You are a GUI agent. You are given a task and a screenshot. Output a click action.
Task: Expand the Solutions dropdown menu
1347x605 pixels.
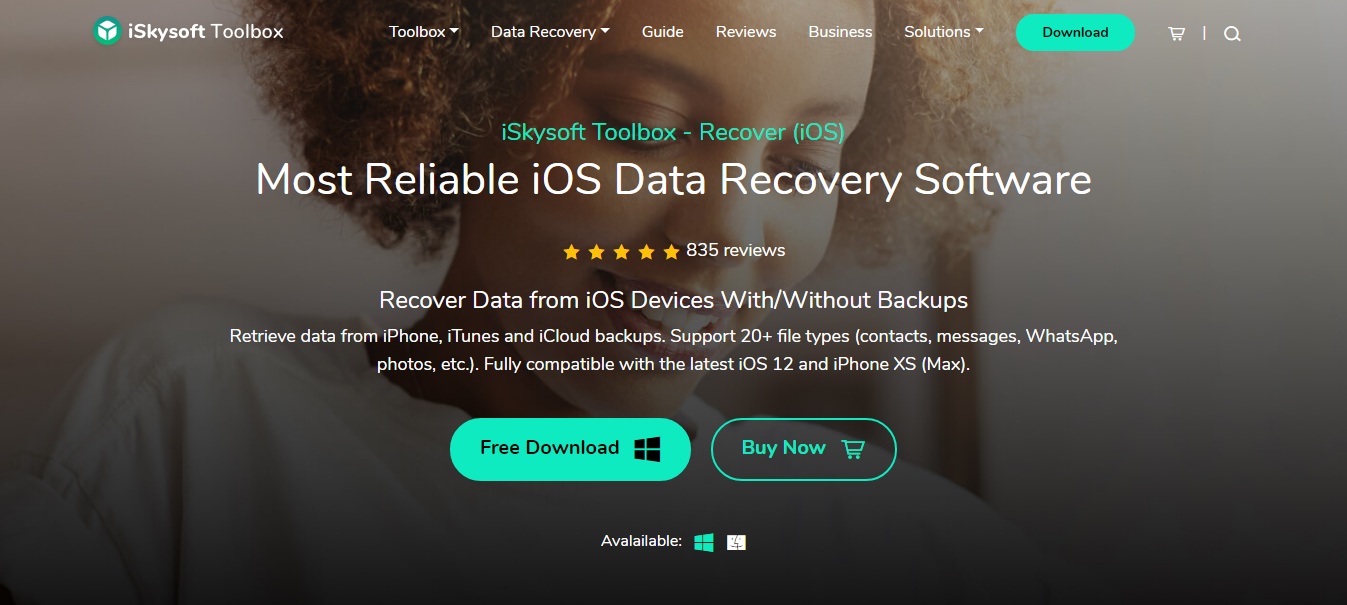[944, 32]
